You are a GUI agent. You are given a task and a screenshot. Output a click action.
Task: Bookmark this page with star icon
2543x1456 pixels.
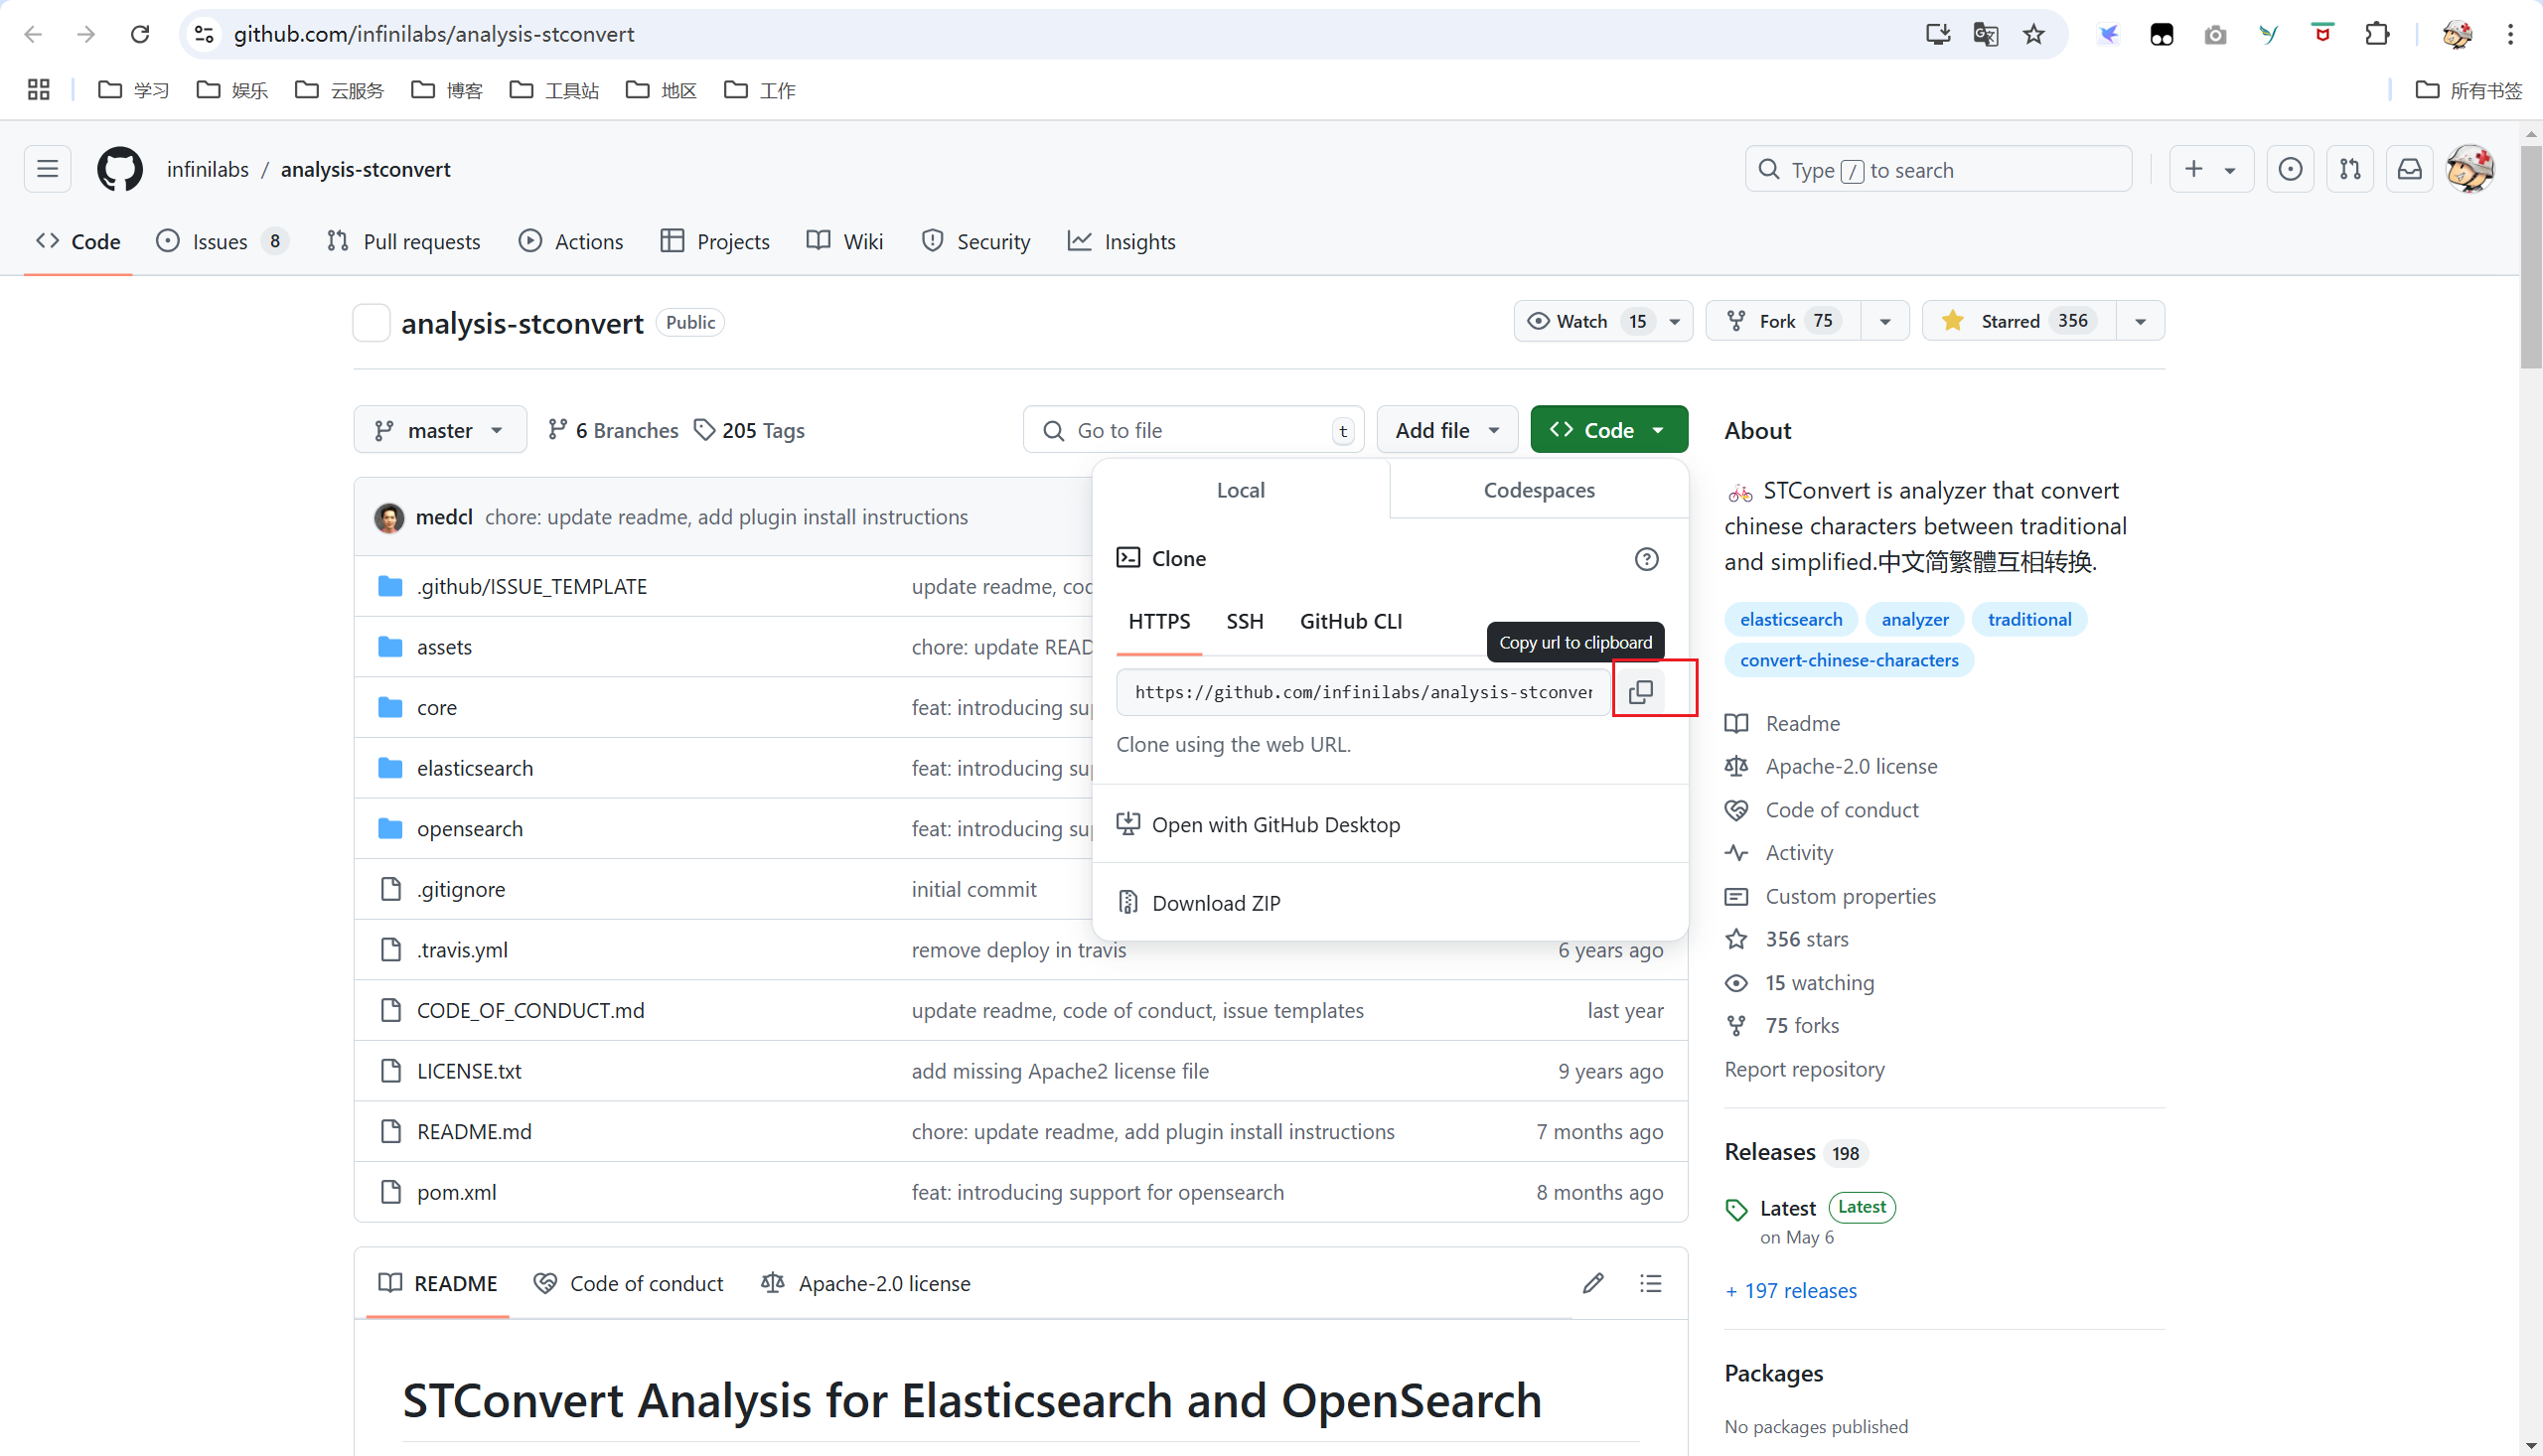(2034, 34)
